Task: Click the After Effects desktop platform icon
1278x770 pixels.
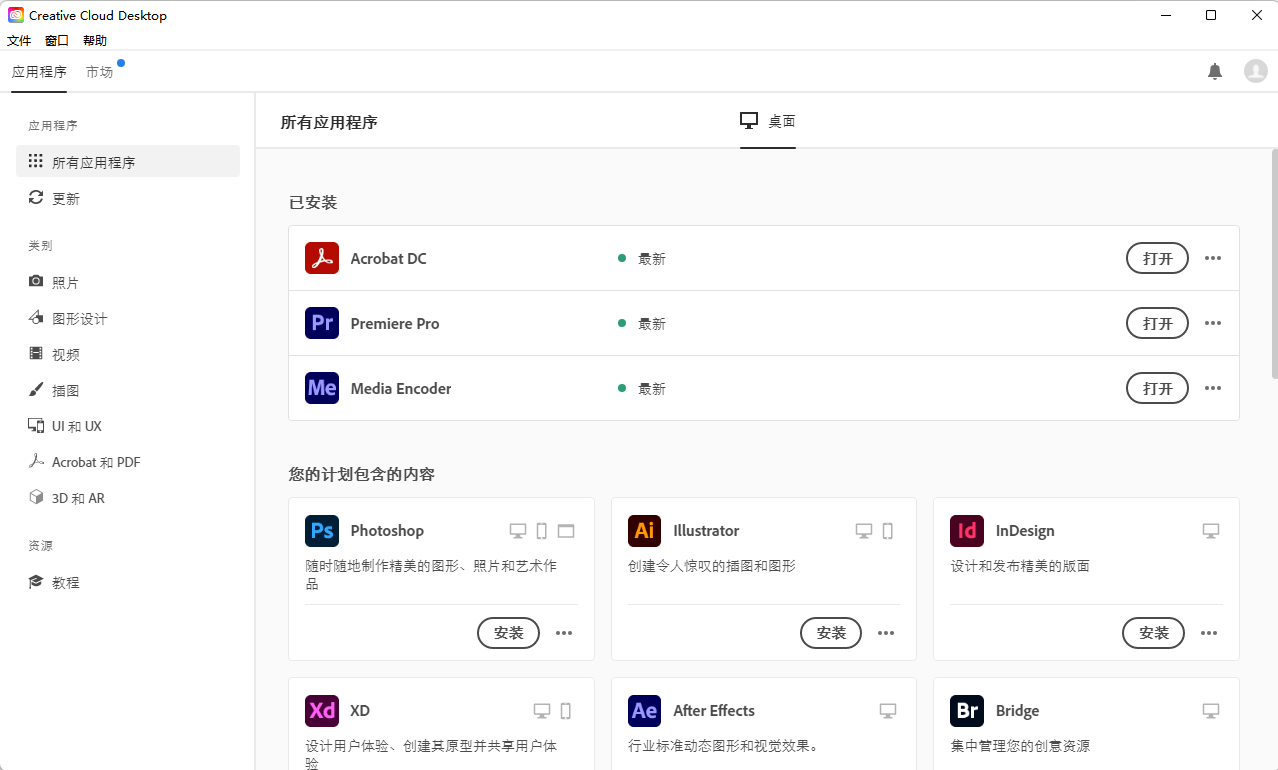Action: (x=888, y=711)
